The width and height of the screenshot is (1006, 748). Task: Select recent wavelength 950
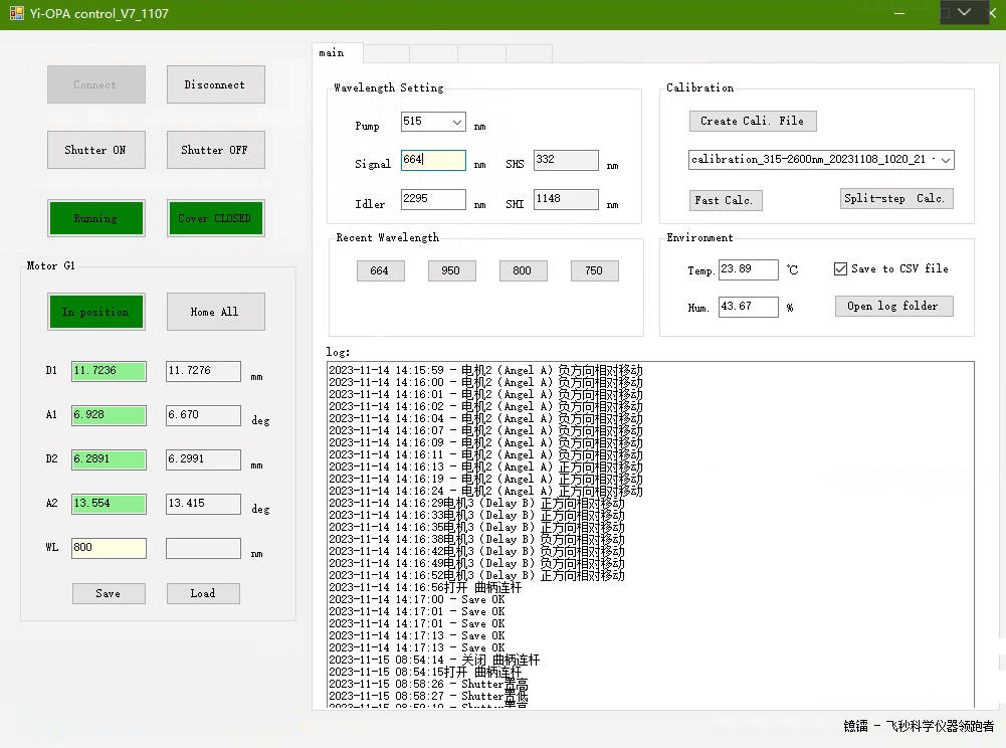452,271
